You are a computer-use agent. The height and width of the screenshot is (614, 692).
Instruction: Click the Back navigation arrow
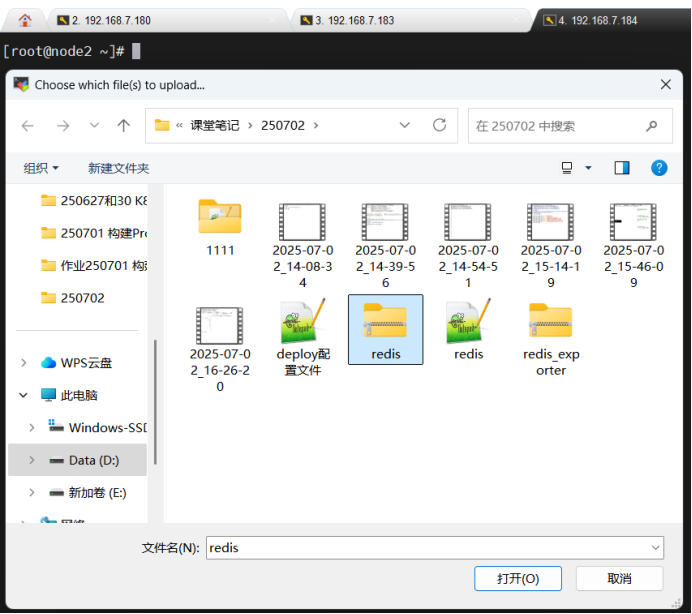click(28, 126)
